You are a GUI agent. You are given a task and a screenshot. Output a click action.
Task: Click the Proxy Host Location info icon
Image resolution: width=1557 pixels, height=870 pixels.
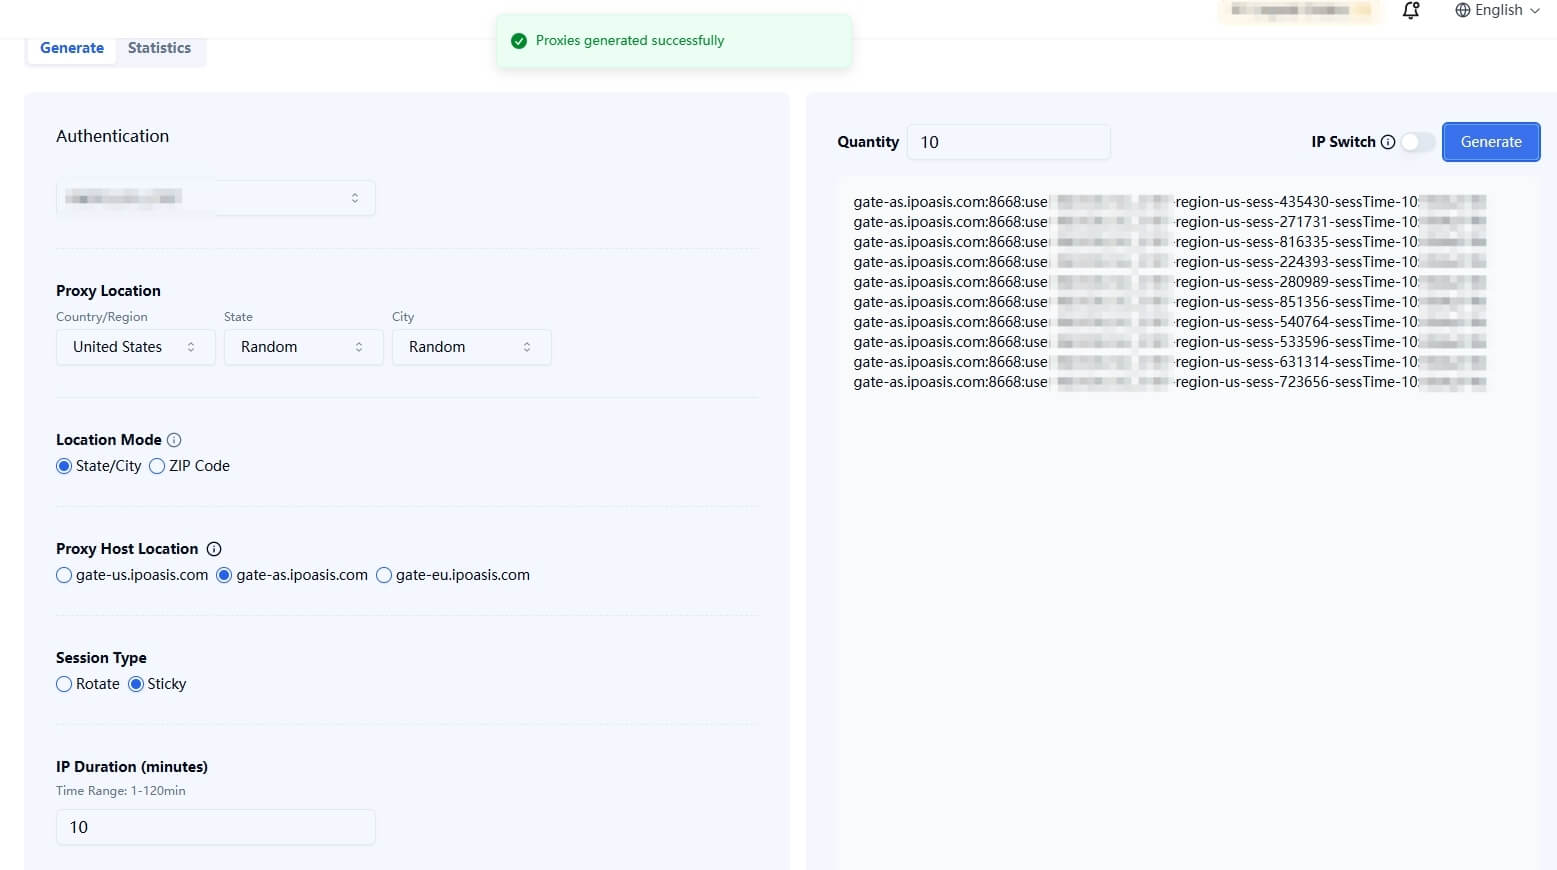[x=214, y=549]
